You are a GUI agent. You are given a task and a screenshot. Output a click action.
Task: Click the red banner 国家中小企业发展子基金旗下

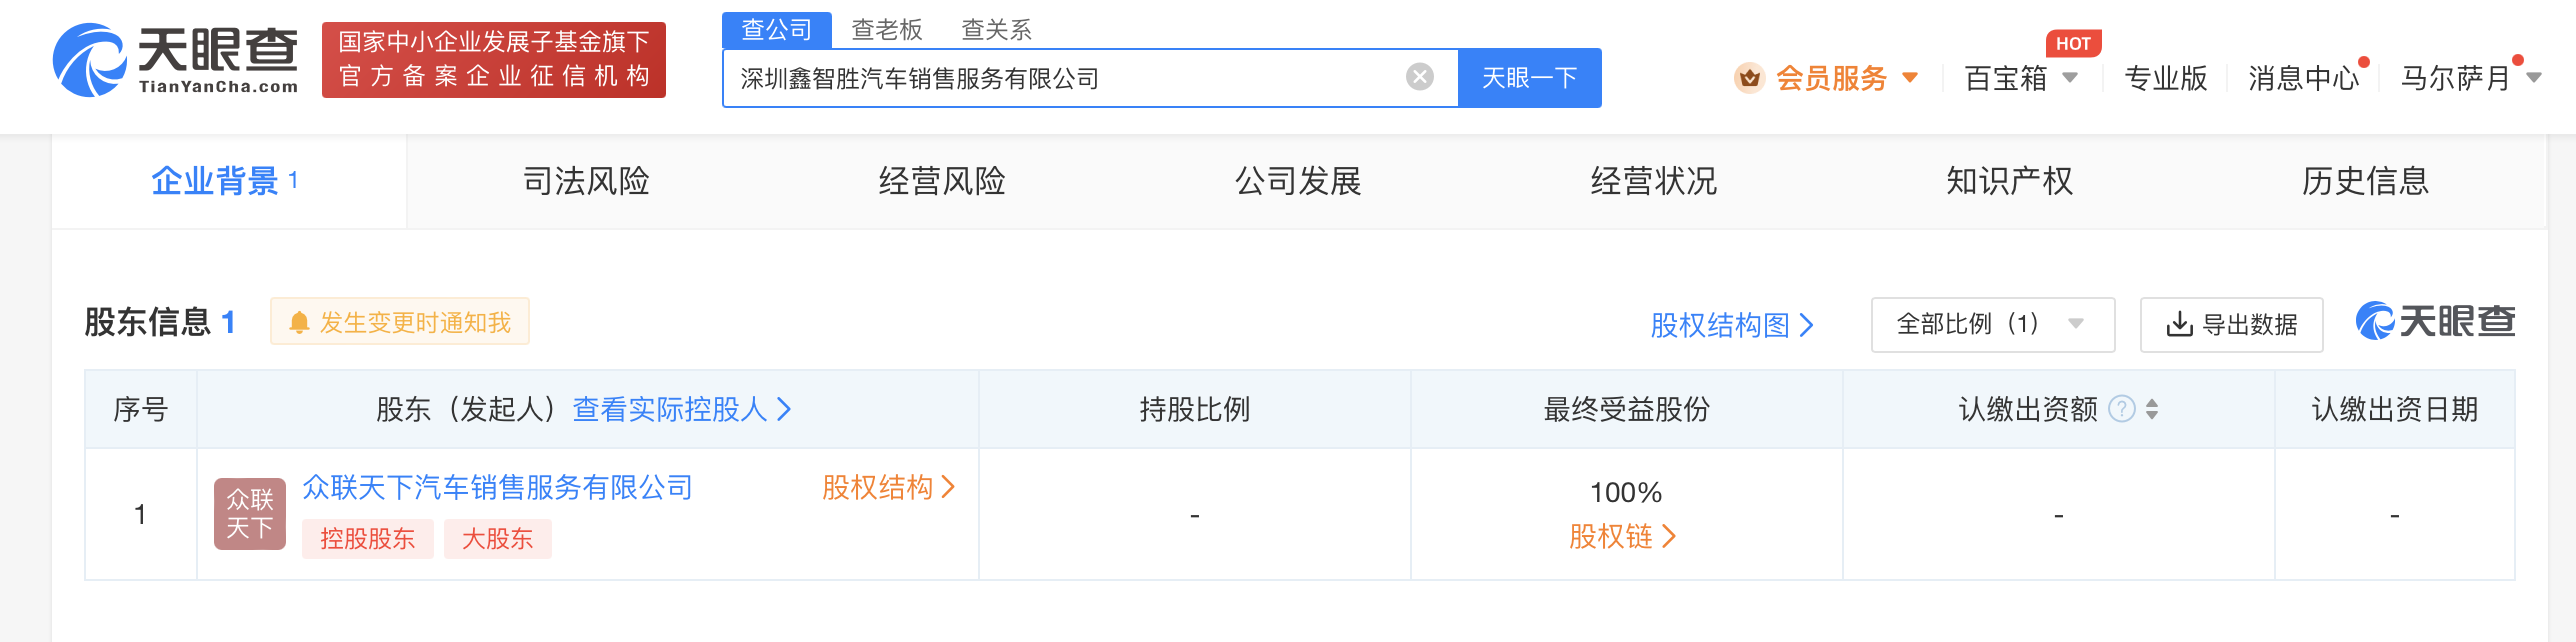point(494,60)
